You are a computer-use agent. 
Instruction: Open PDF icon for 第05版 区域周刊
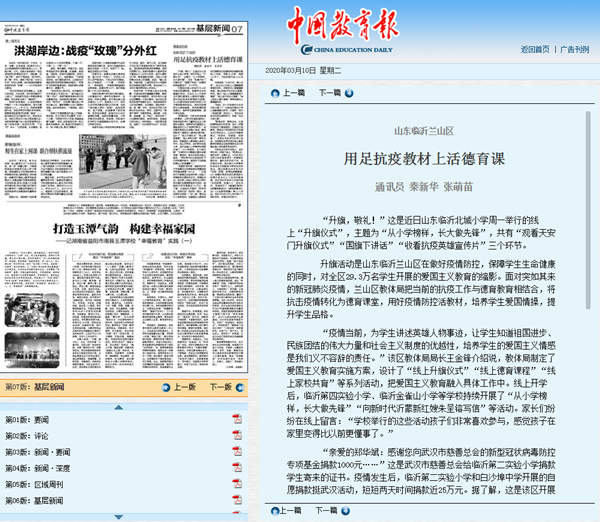[237, 484]
